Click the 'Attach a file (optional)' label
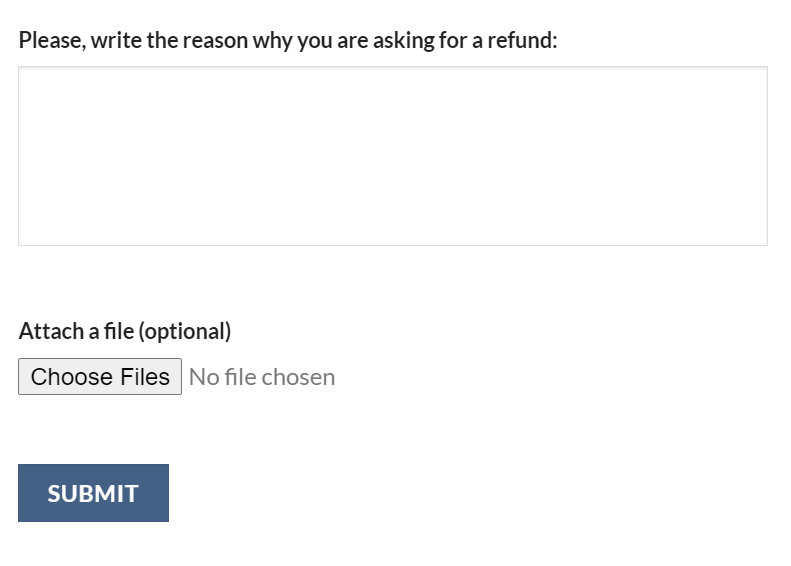Image resolution: width=791 pixels, height=566 pixels. tap(125, 331)
